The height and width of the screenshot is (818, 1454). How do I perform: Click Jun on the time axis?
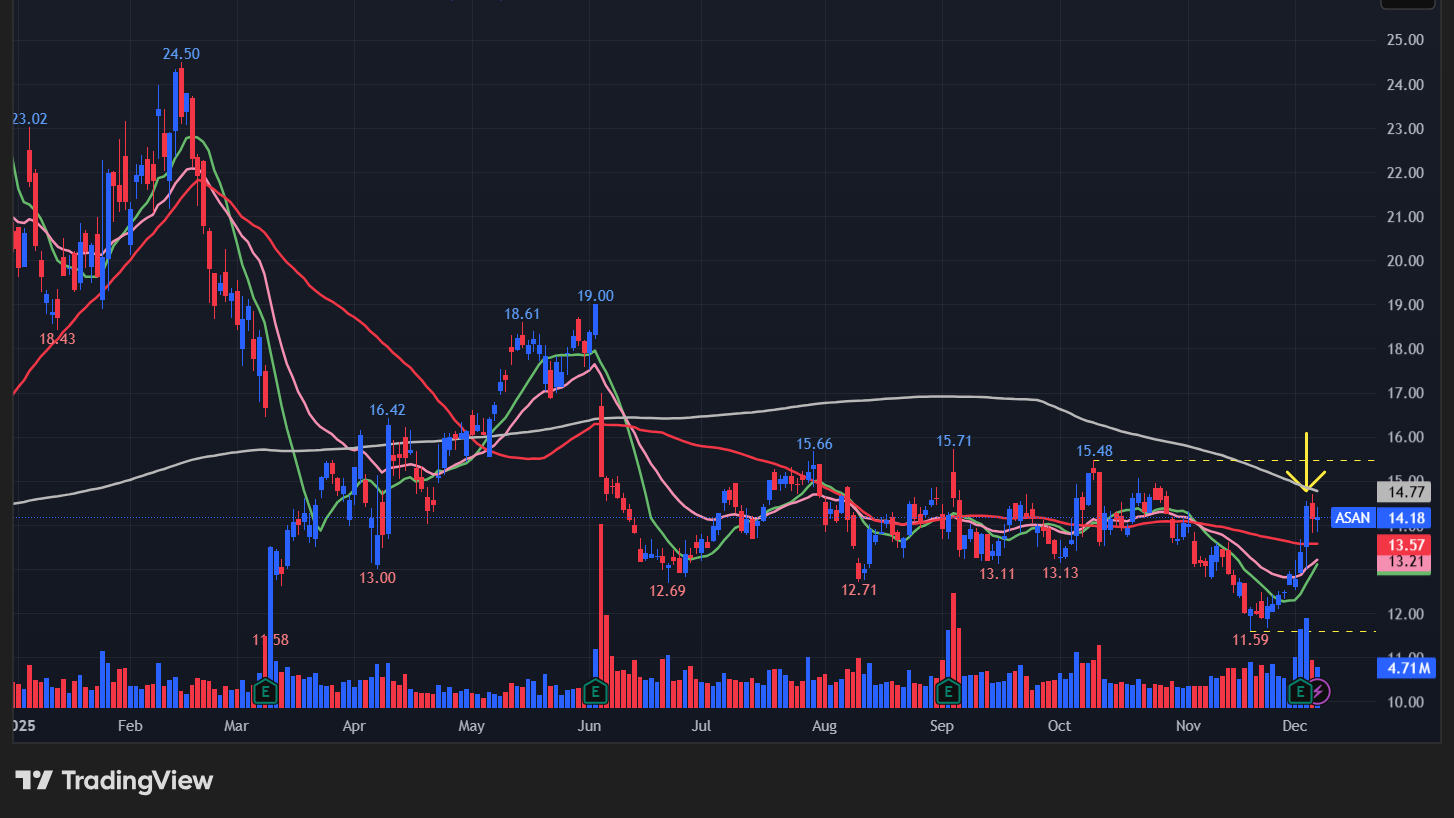pos(589,725)
